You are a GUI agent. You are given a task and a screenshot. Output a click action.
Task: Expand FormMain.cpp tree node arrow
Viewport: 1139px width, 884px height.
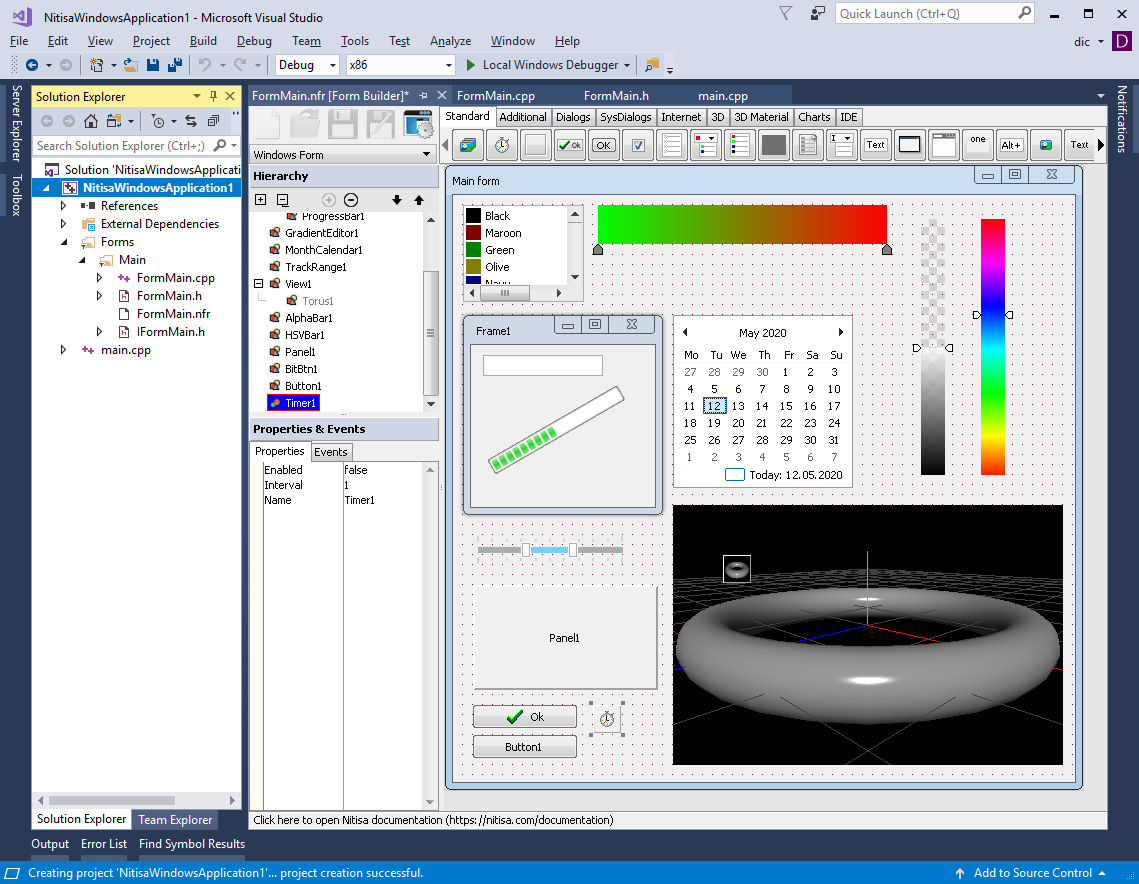coord(100,277)
